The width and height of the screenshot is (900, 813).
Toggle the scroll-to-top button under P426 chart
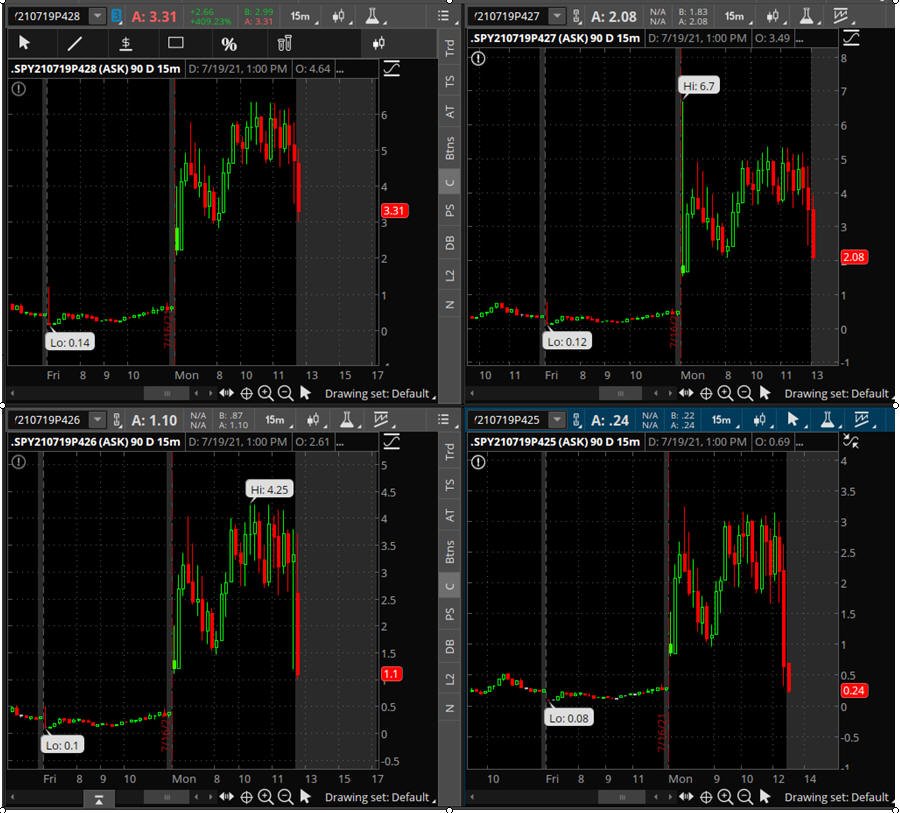pos(99,799)
